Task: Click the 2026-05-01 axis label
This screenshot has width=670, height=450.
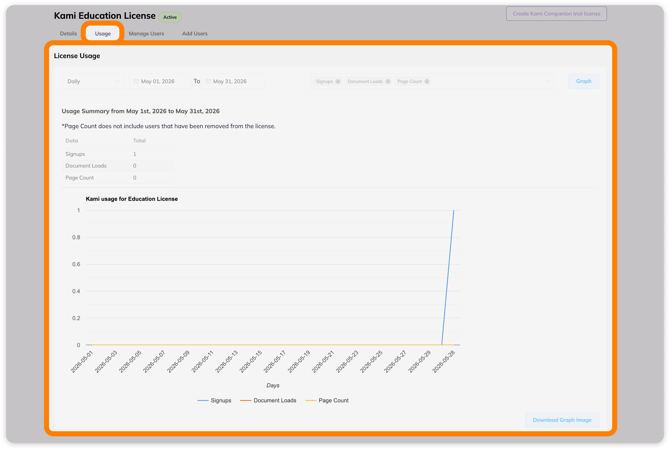Action: [x=82, y=362]
